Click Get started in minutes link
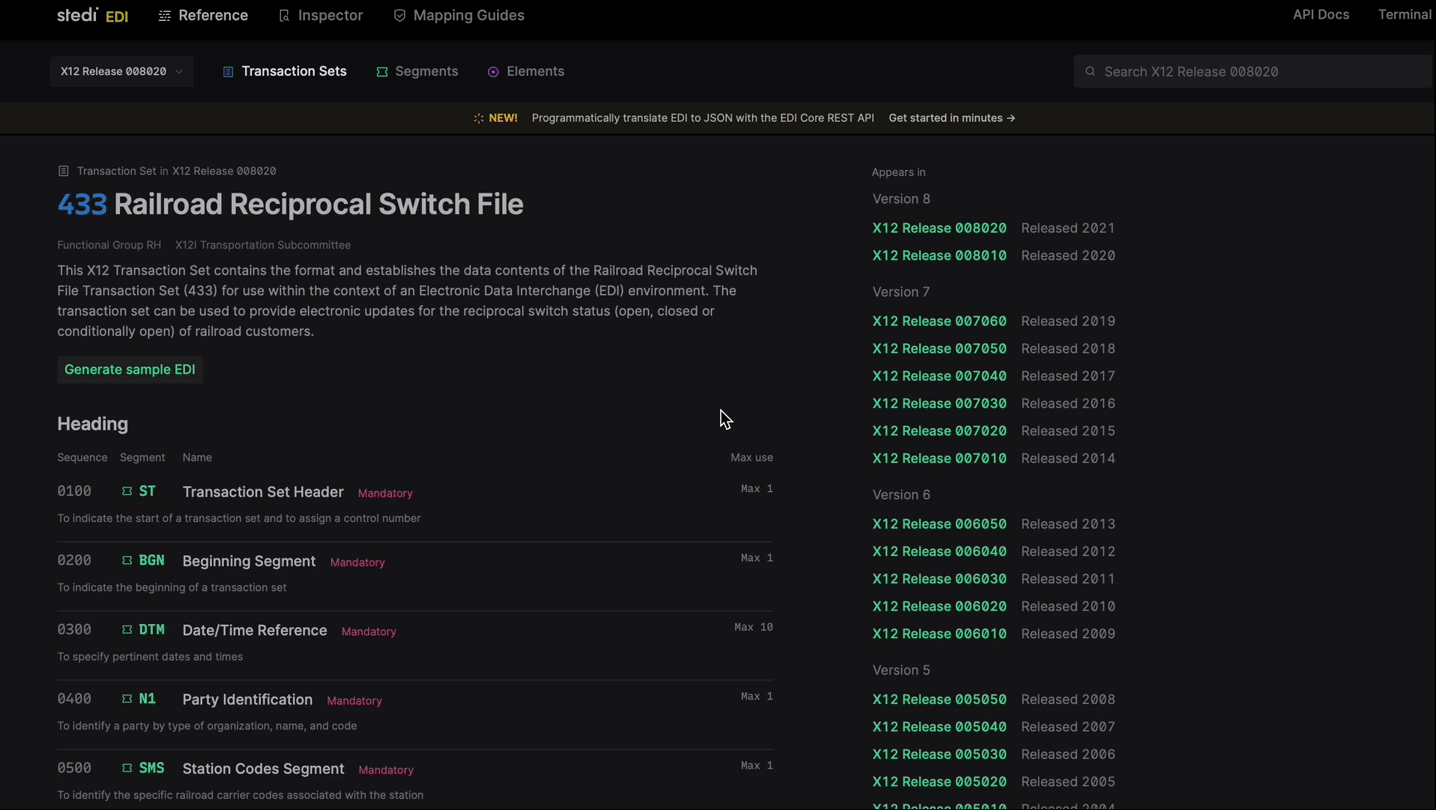 [952, 118]
